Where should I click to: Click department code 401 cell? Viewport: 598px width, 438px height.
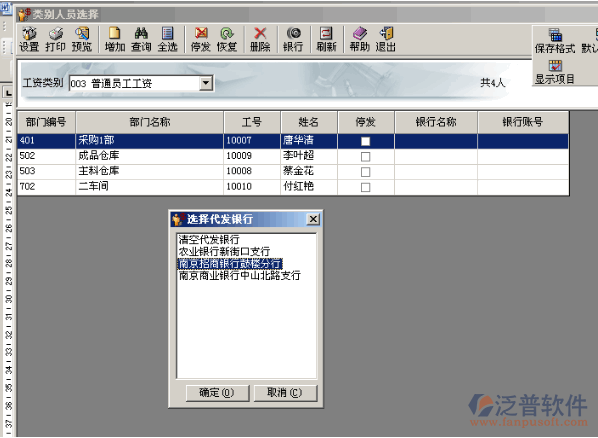[x=46, y=141]
